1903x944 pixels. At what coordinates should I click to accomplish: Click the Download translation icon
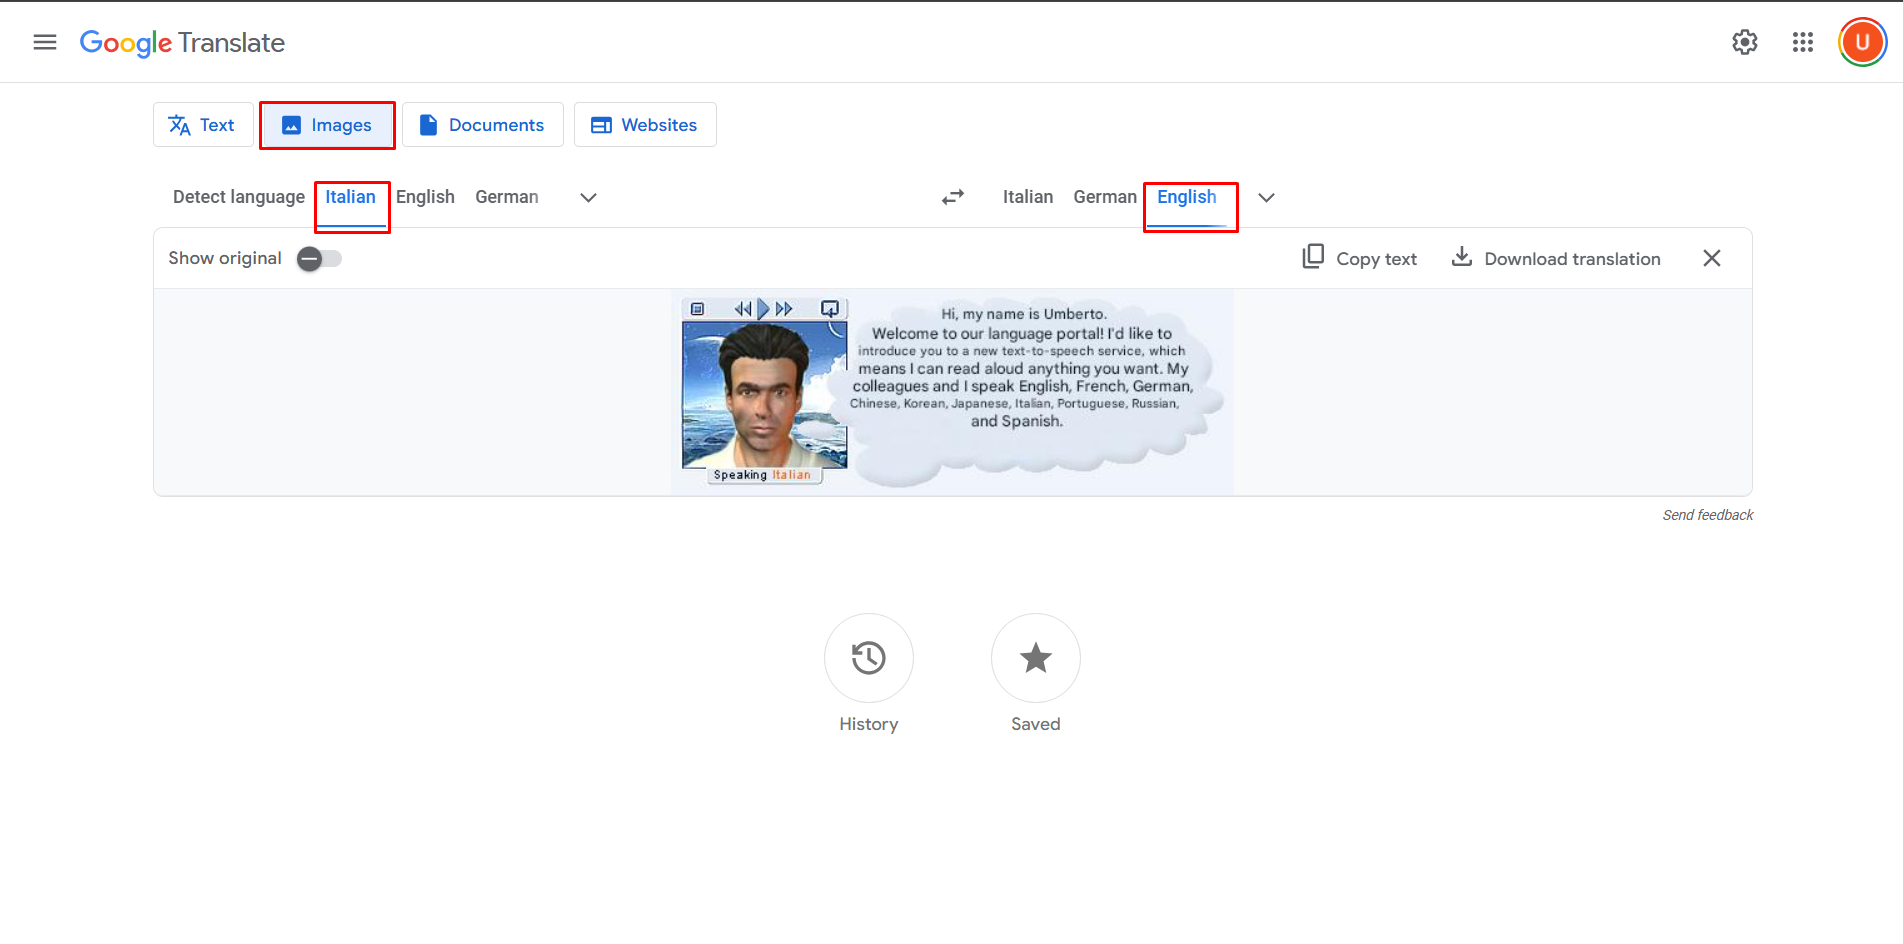click(x=1462, y=257)
